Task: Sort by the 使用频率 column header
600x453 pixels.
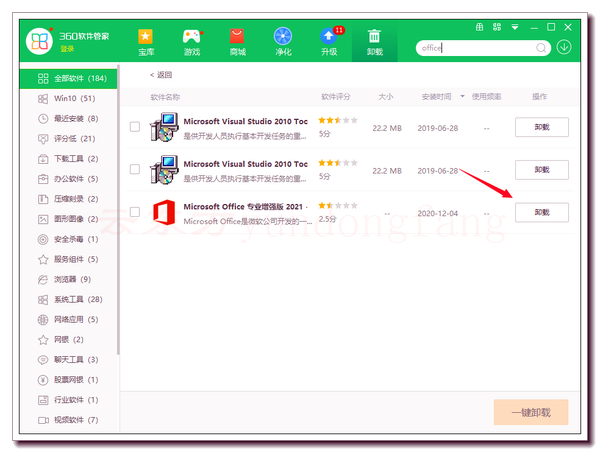Action: [486, 96]
